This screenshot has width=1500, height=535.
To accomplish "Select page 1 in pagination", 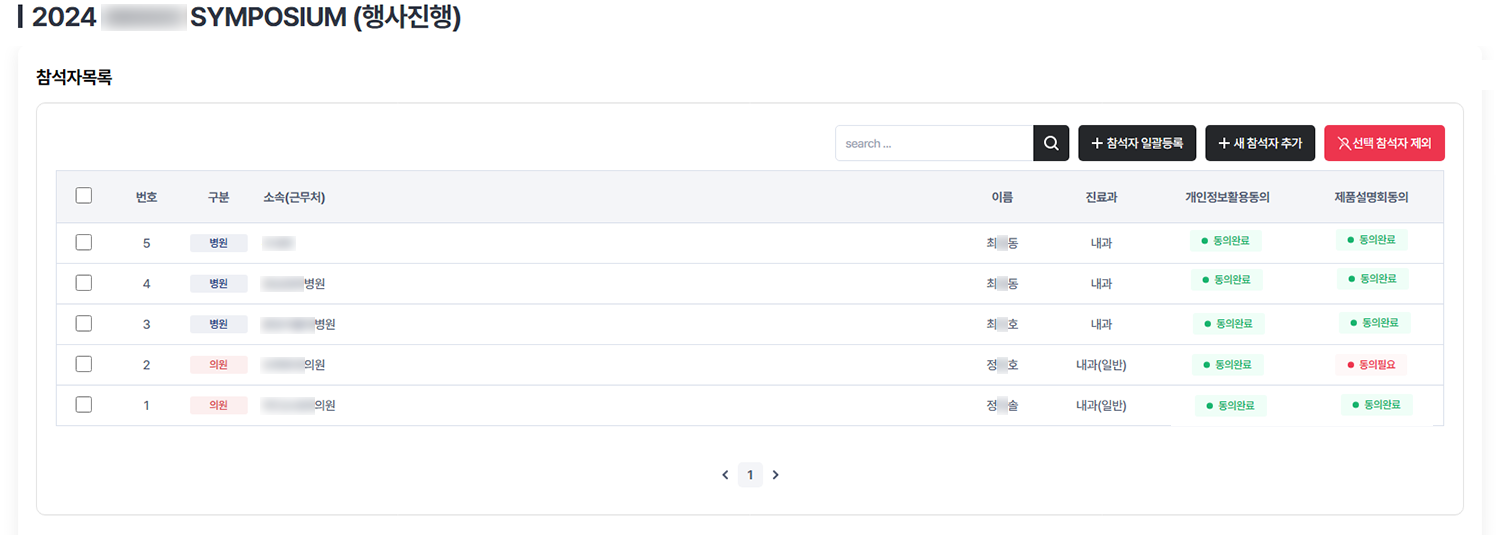I will click(x=750, y=475).
